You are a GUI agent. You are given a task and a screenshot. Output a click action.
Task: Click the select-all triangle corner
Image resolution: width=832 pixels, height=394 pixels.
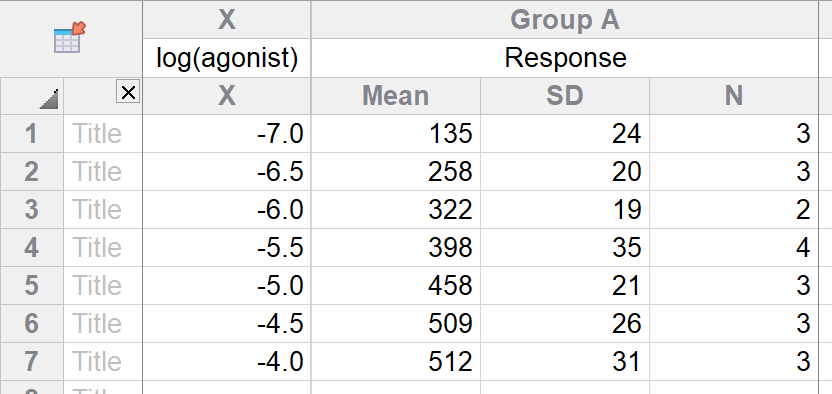[x=49, y=99]
